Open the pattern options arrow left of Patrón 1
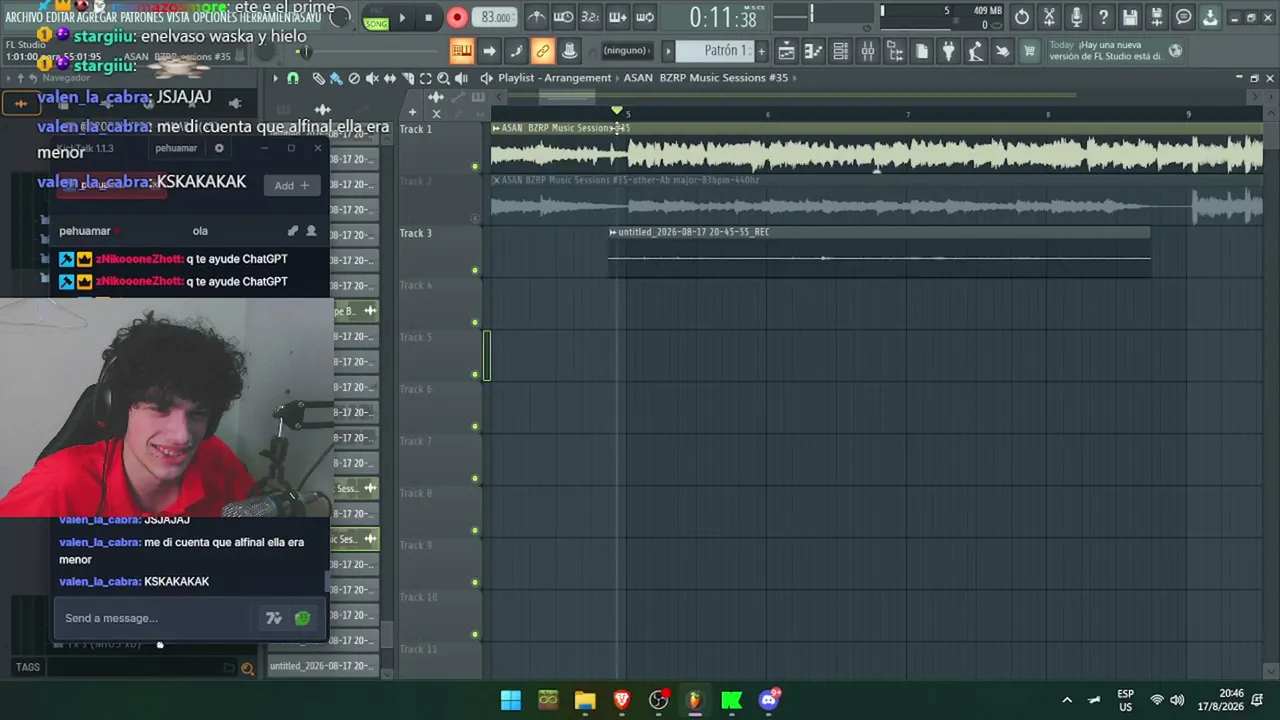Screen dimensions: 1280x720 668,51
